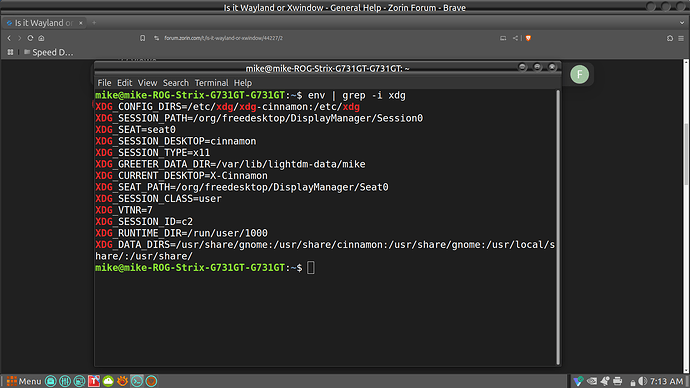The height and width of the screenshot is (388, 690).
Task: Go back in Brave browser
Action: coord(9,38)
